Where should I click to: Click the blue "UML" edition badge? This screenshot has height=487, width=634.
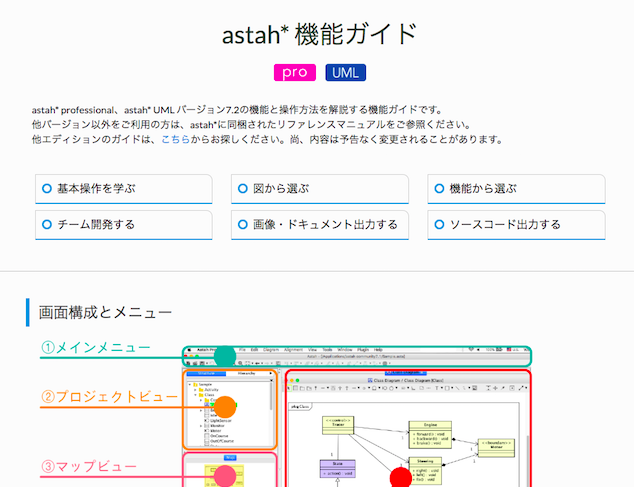click(345, 72)
